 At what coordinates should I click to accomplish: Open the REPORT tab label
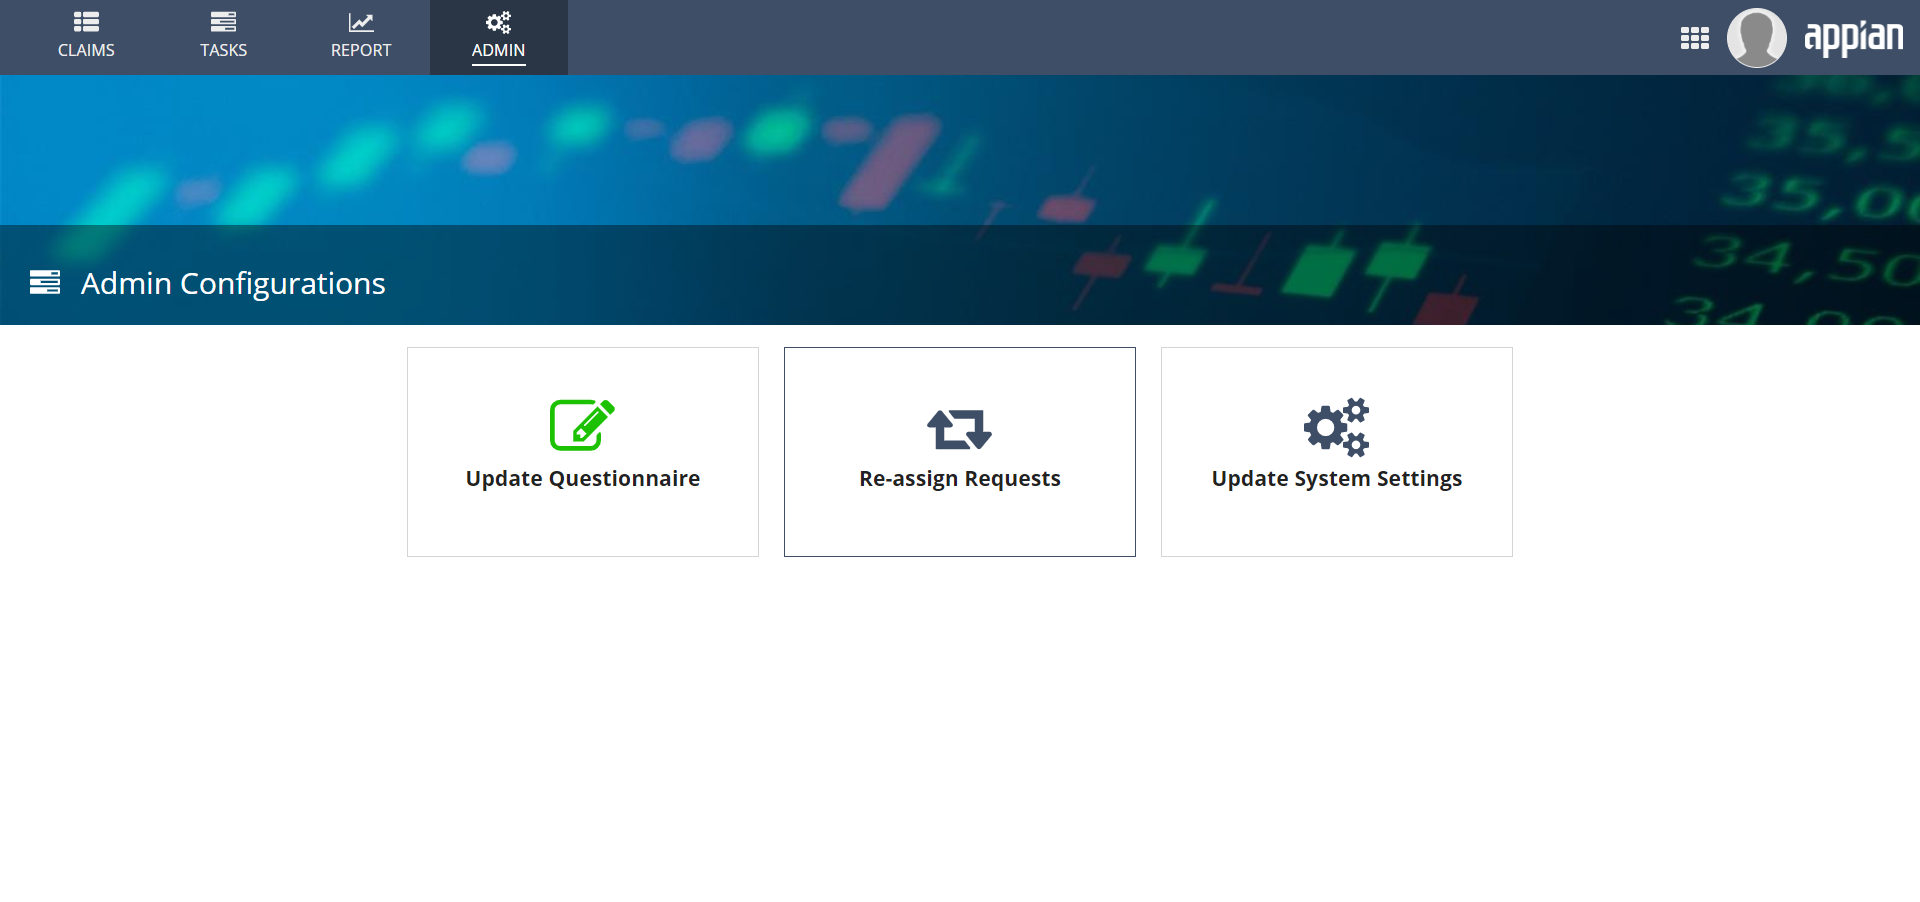(361, 50)
